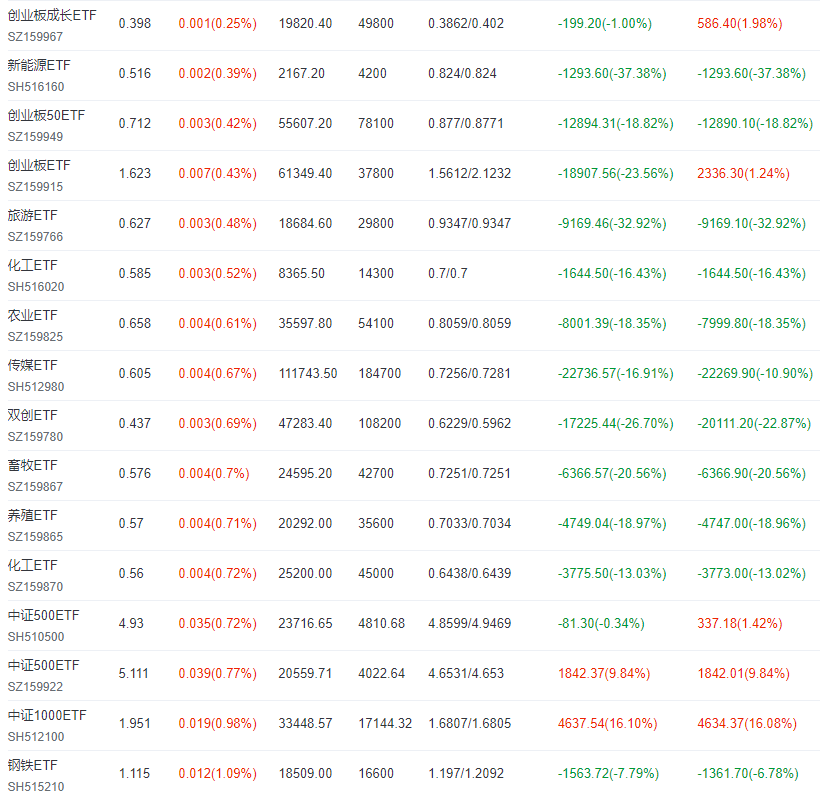Select the code SH516160
This screenshot has width=820, height=799.
36,87
